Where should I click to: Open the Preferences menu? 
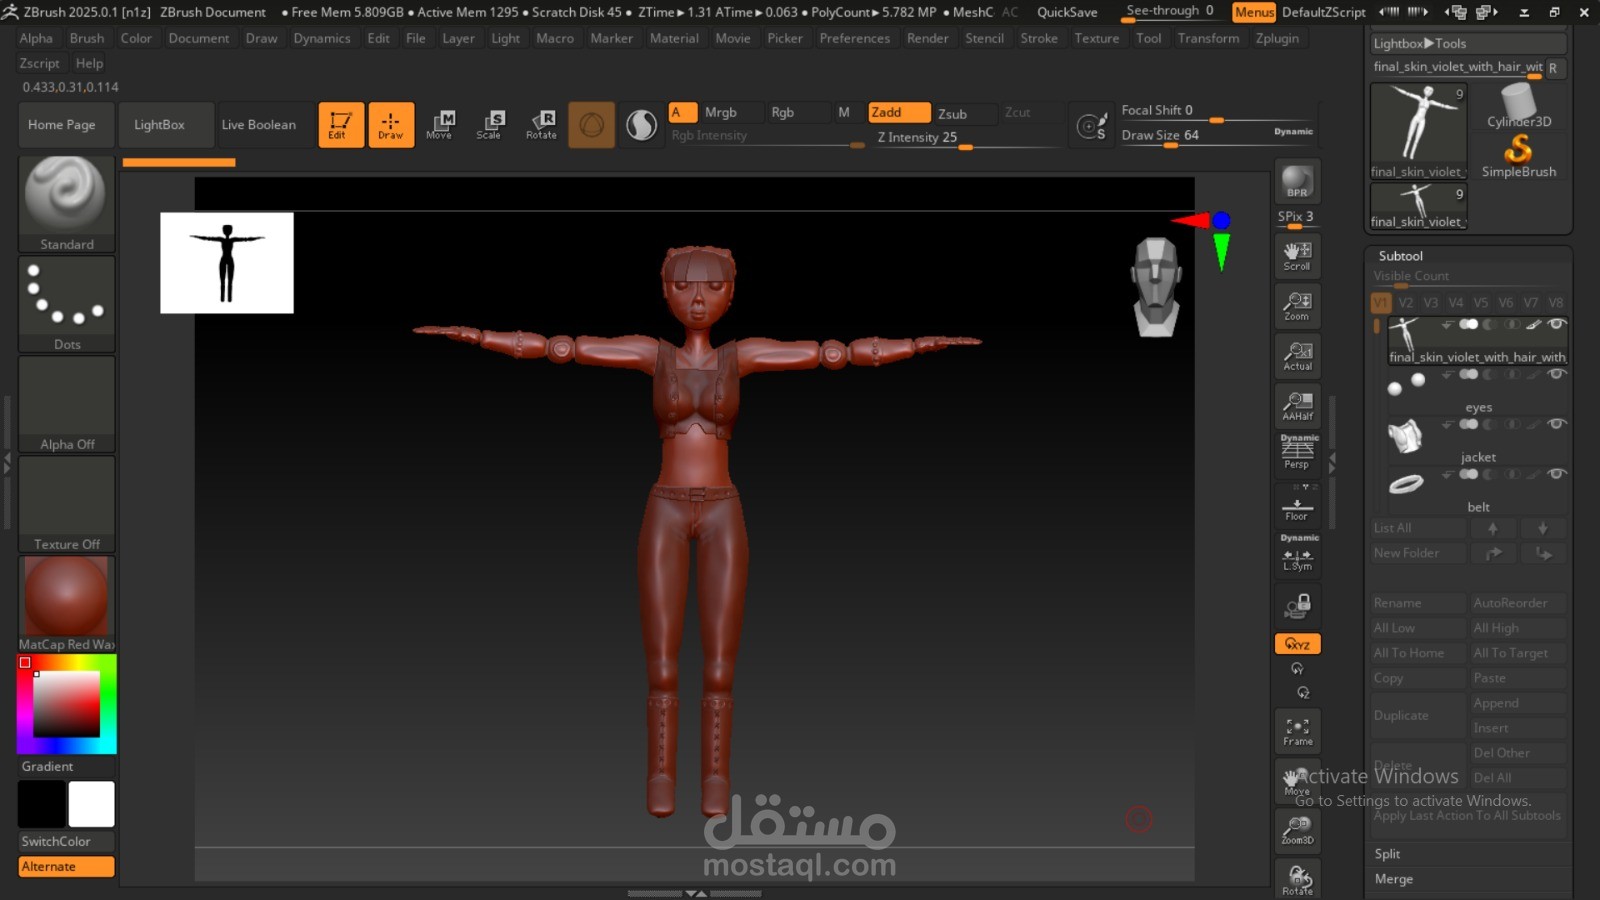(854, 38)
